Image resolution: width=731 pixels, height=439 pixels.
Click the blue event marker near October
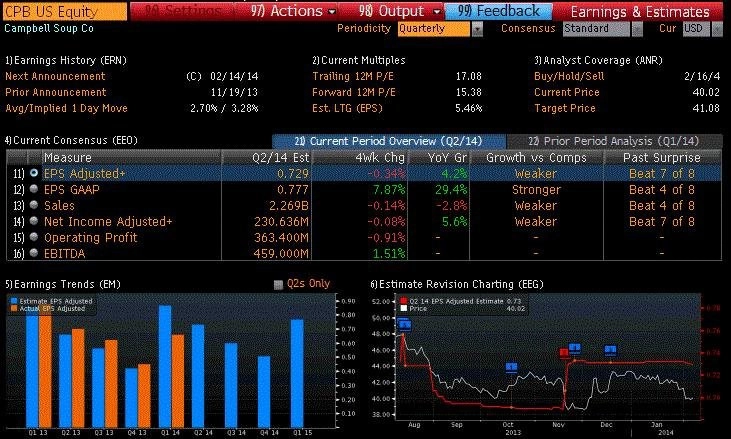(x=511, y=368)
